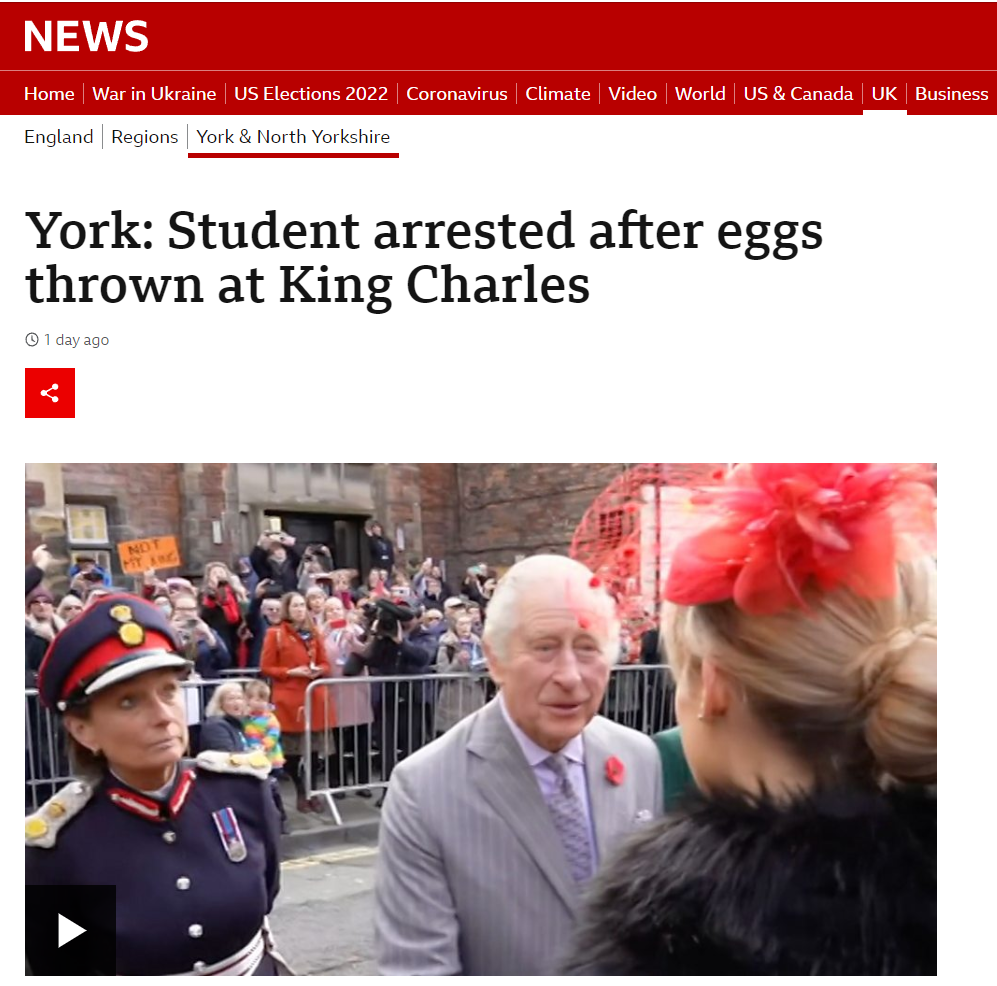Click the article headline about eggs thrown

click(423, 258)
